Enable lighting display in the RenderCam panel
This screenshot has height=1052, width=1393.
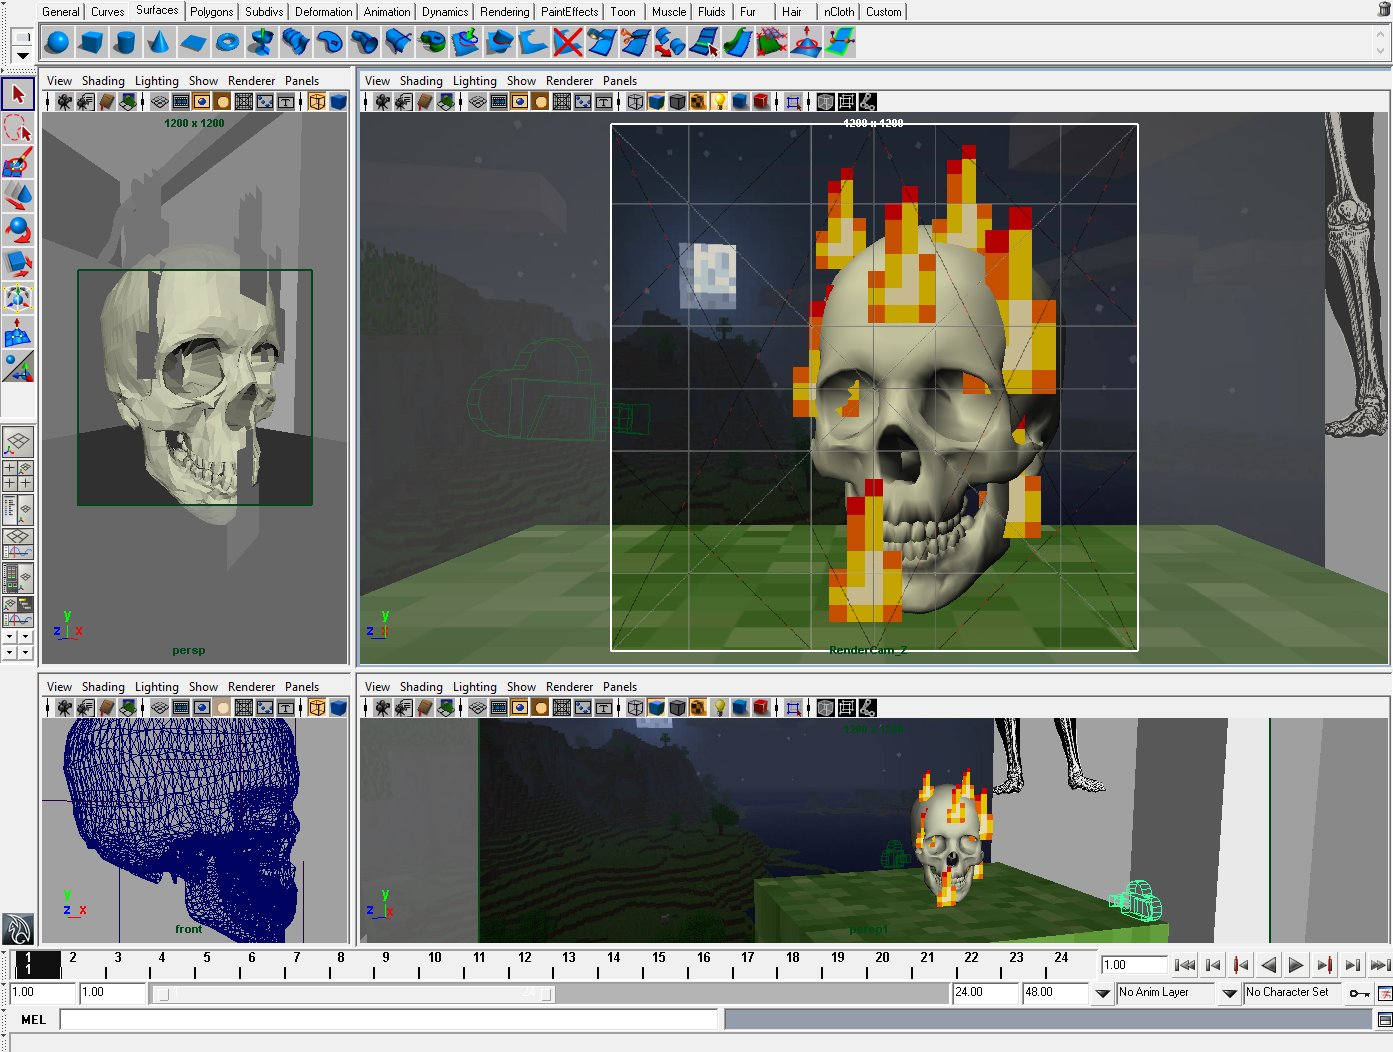click(x=717, y=101)
